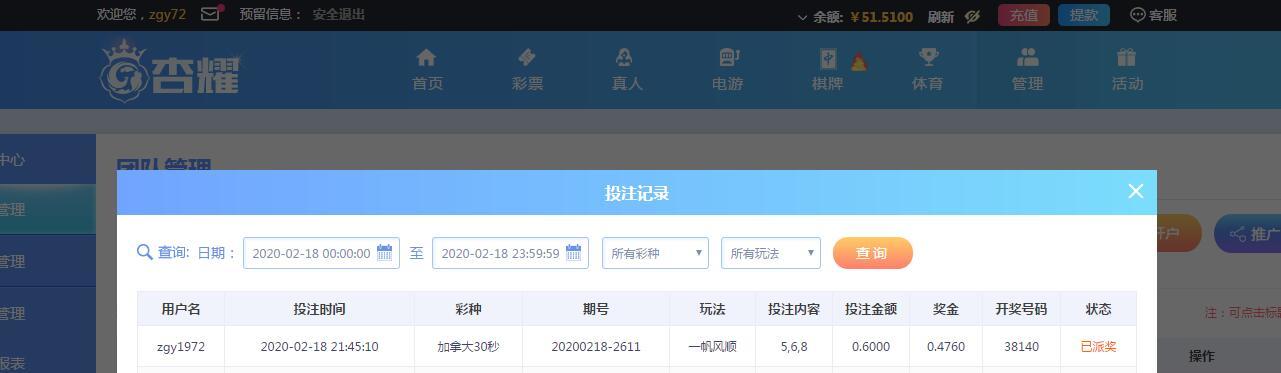Click the 期号 column header
Screen dimensions: 1281x373
(x=596, y=309)
